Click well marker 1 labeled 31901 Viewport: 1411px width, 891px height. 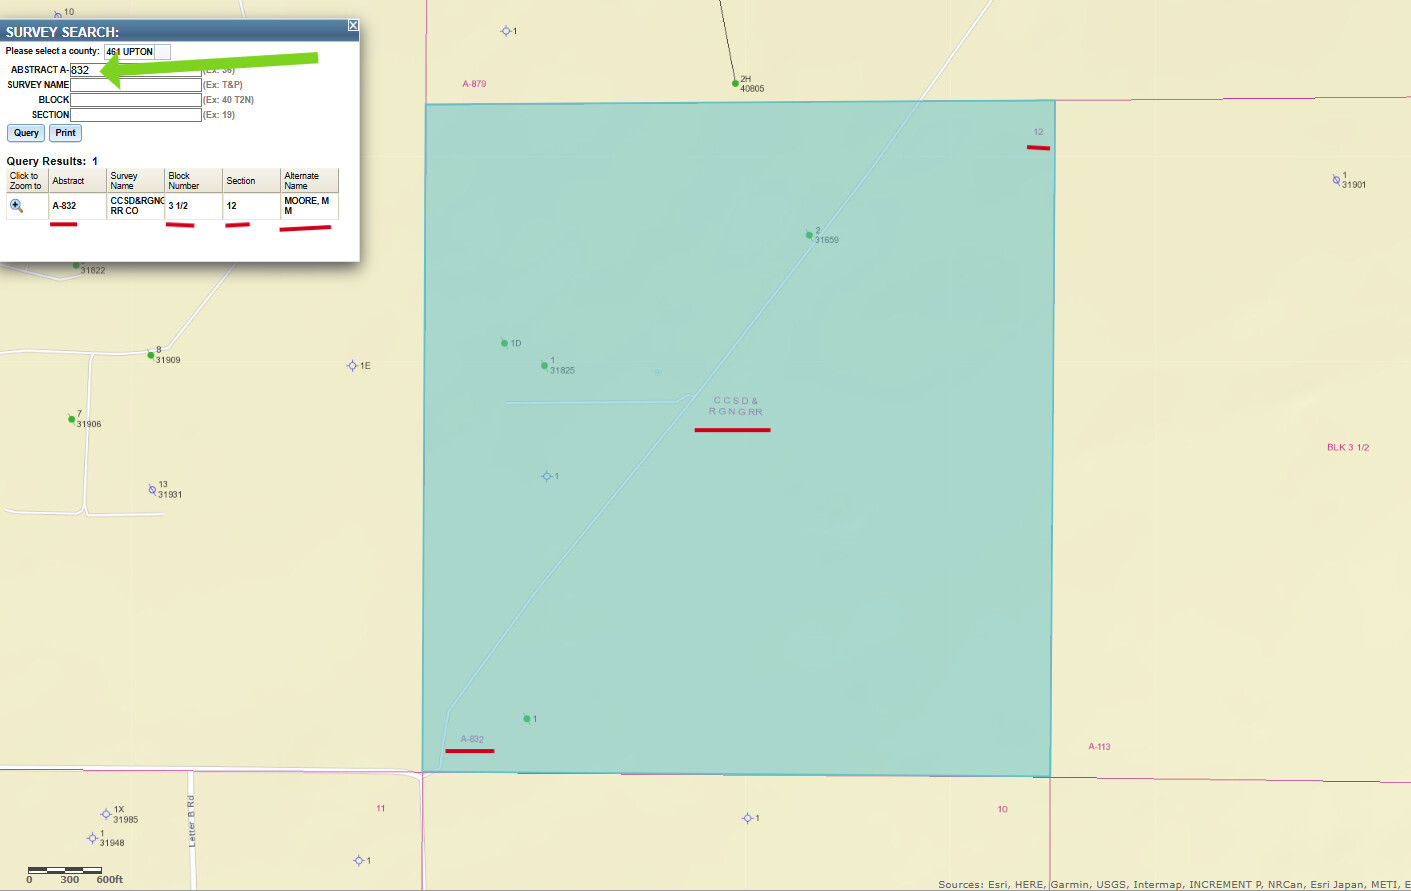click(1336, 180)
